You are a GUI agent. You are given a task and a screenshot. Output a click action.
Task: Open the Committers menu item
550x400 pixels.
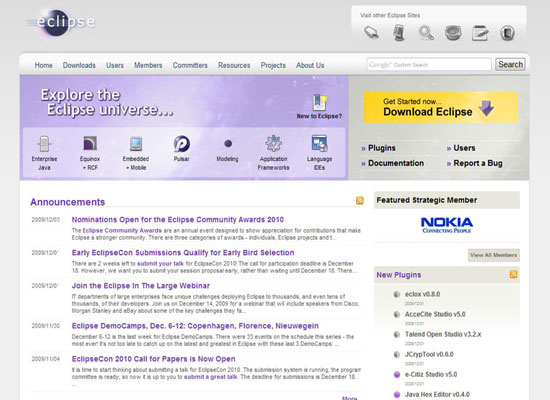(x=190, y=65)
